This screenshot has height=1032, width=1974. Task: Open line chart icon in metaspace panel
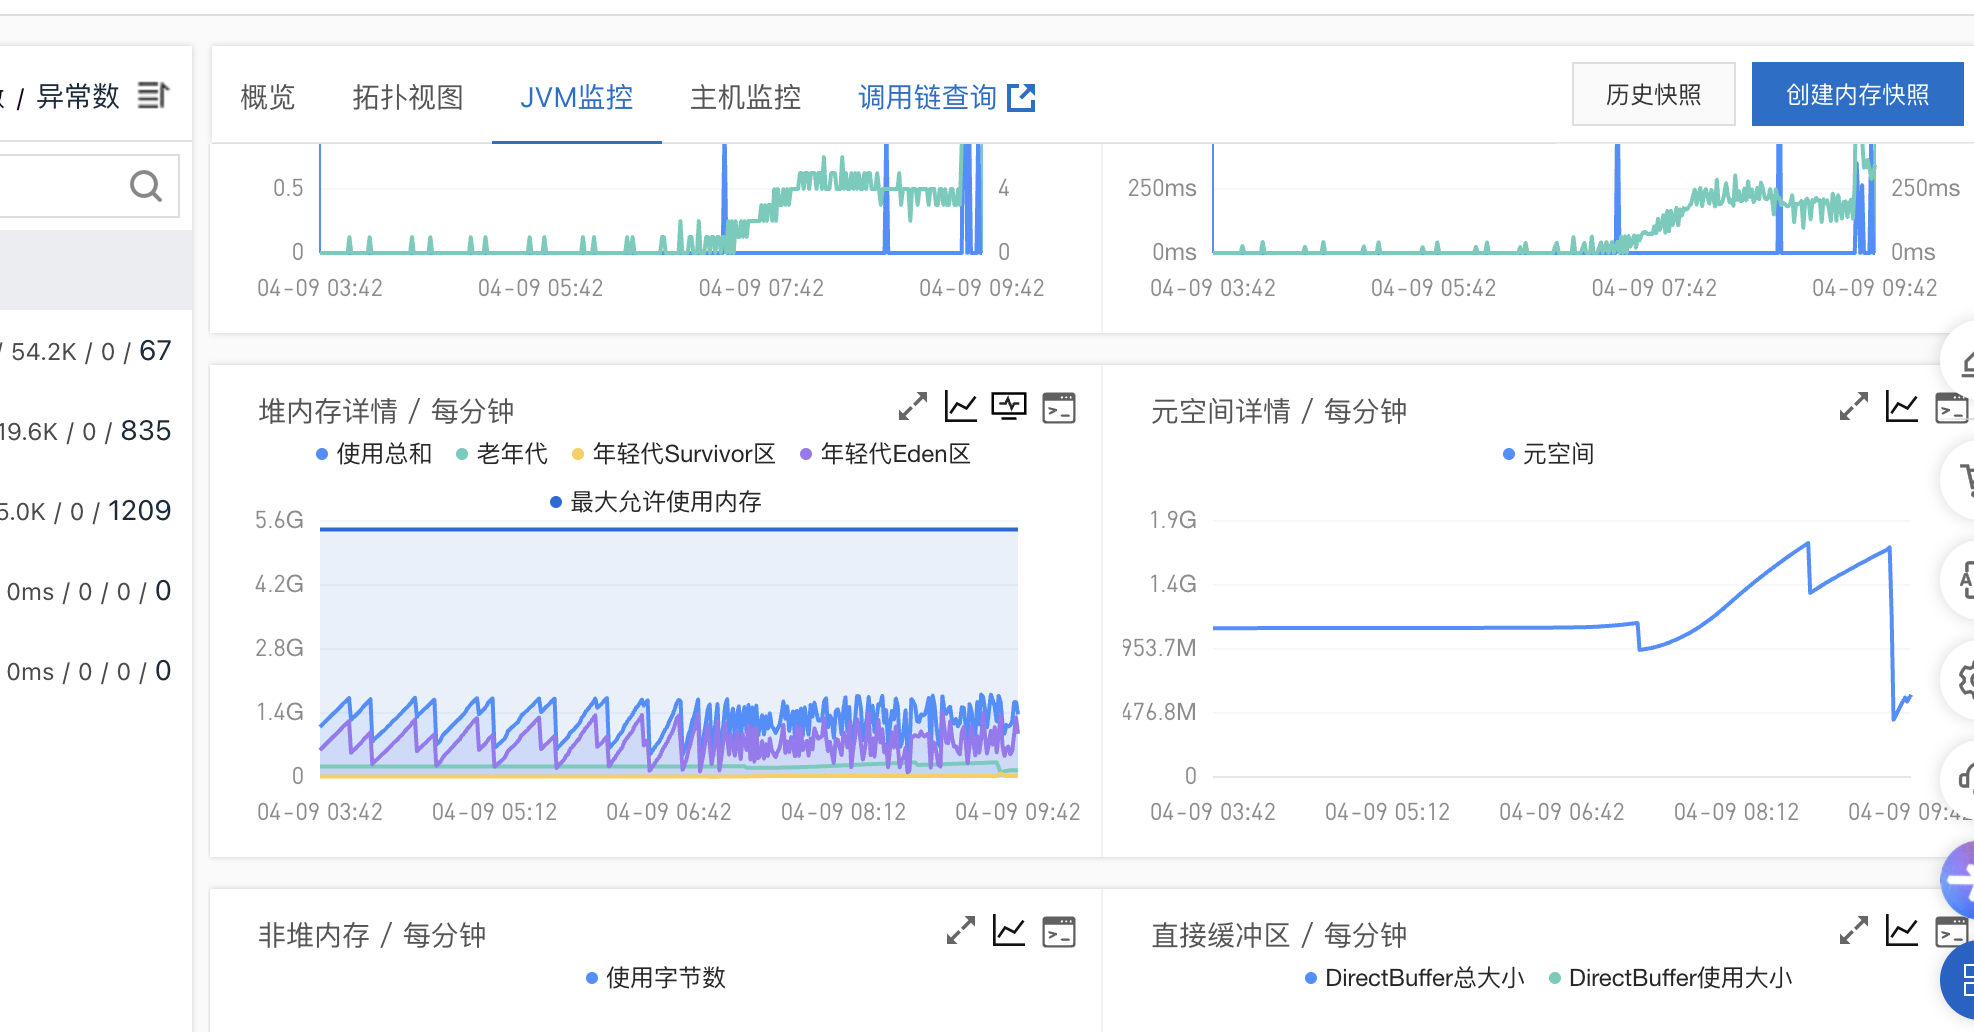point(1902,407)
